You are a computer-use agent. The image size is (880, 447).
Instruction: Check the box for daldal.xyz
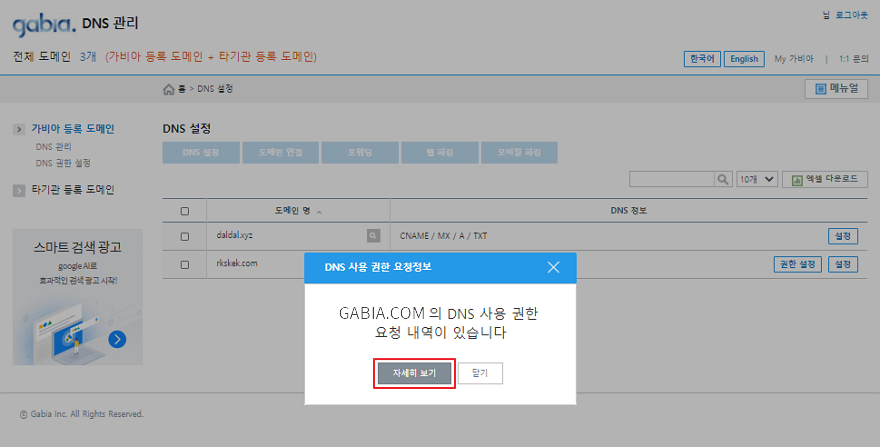tap(184, 237)
